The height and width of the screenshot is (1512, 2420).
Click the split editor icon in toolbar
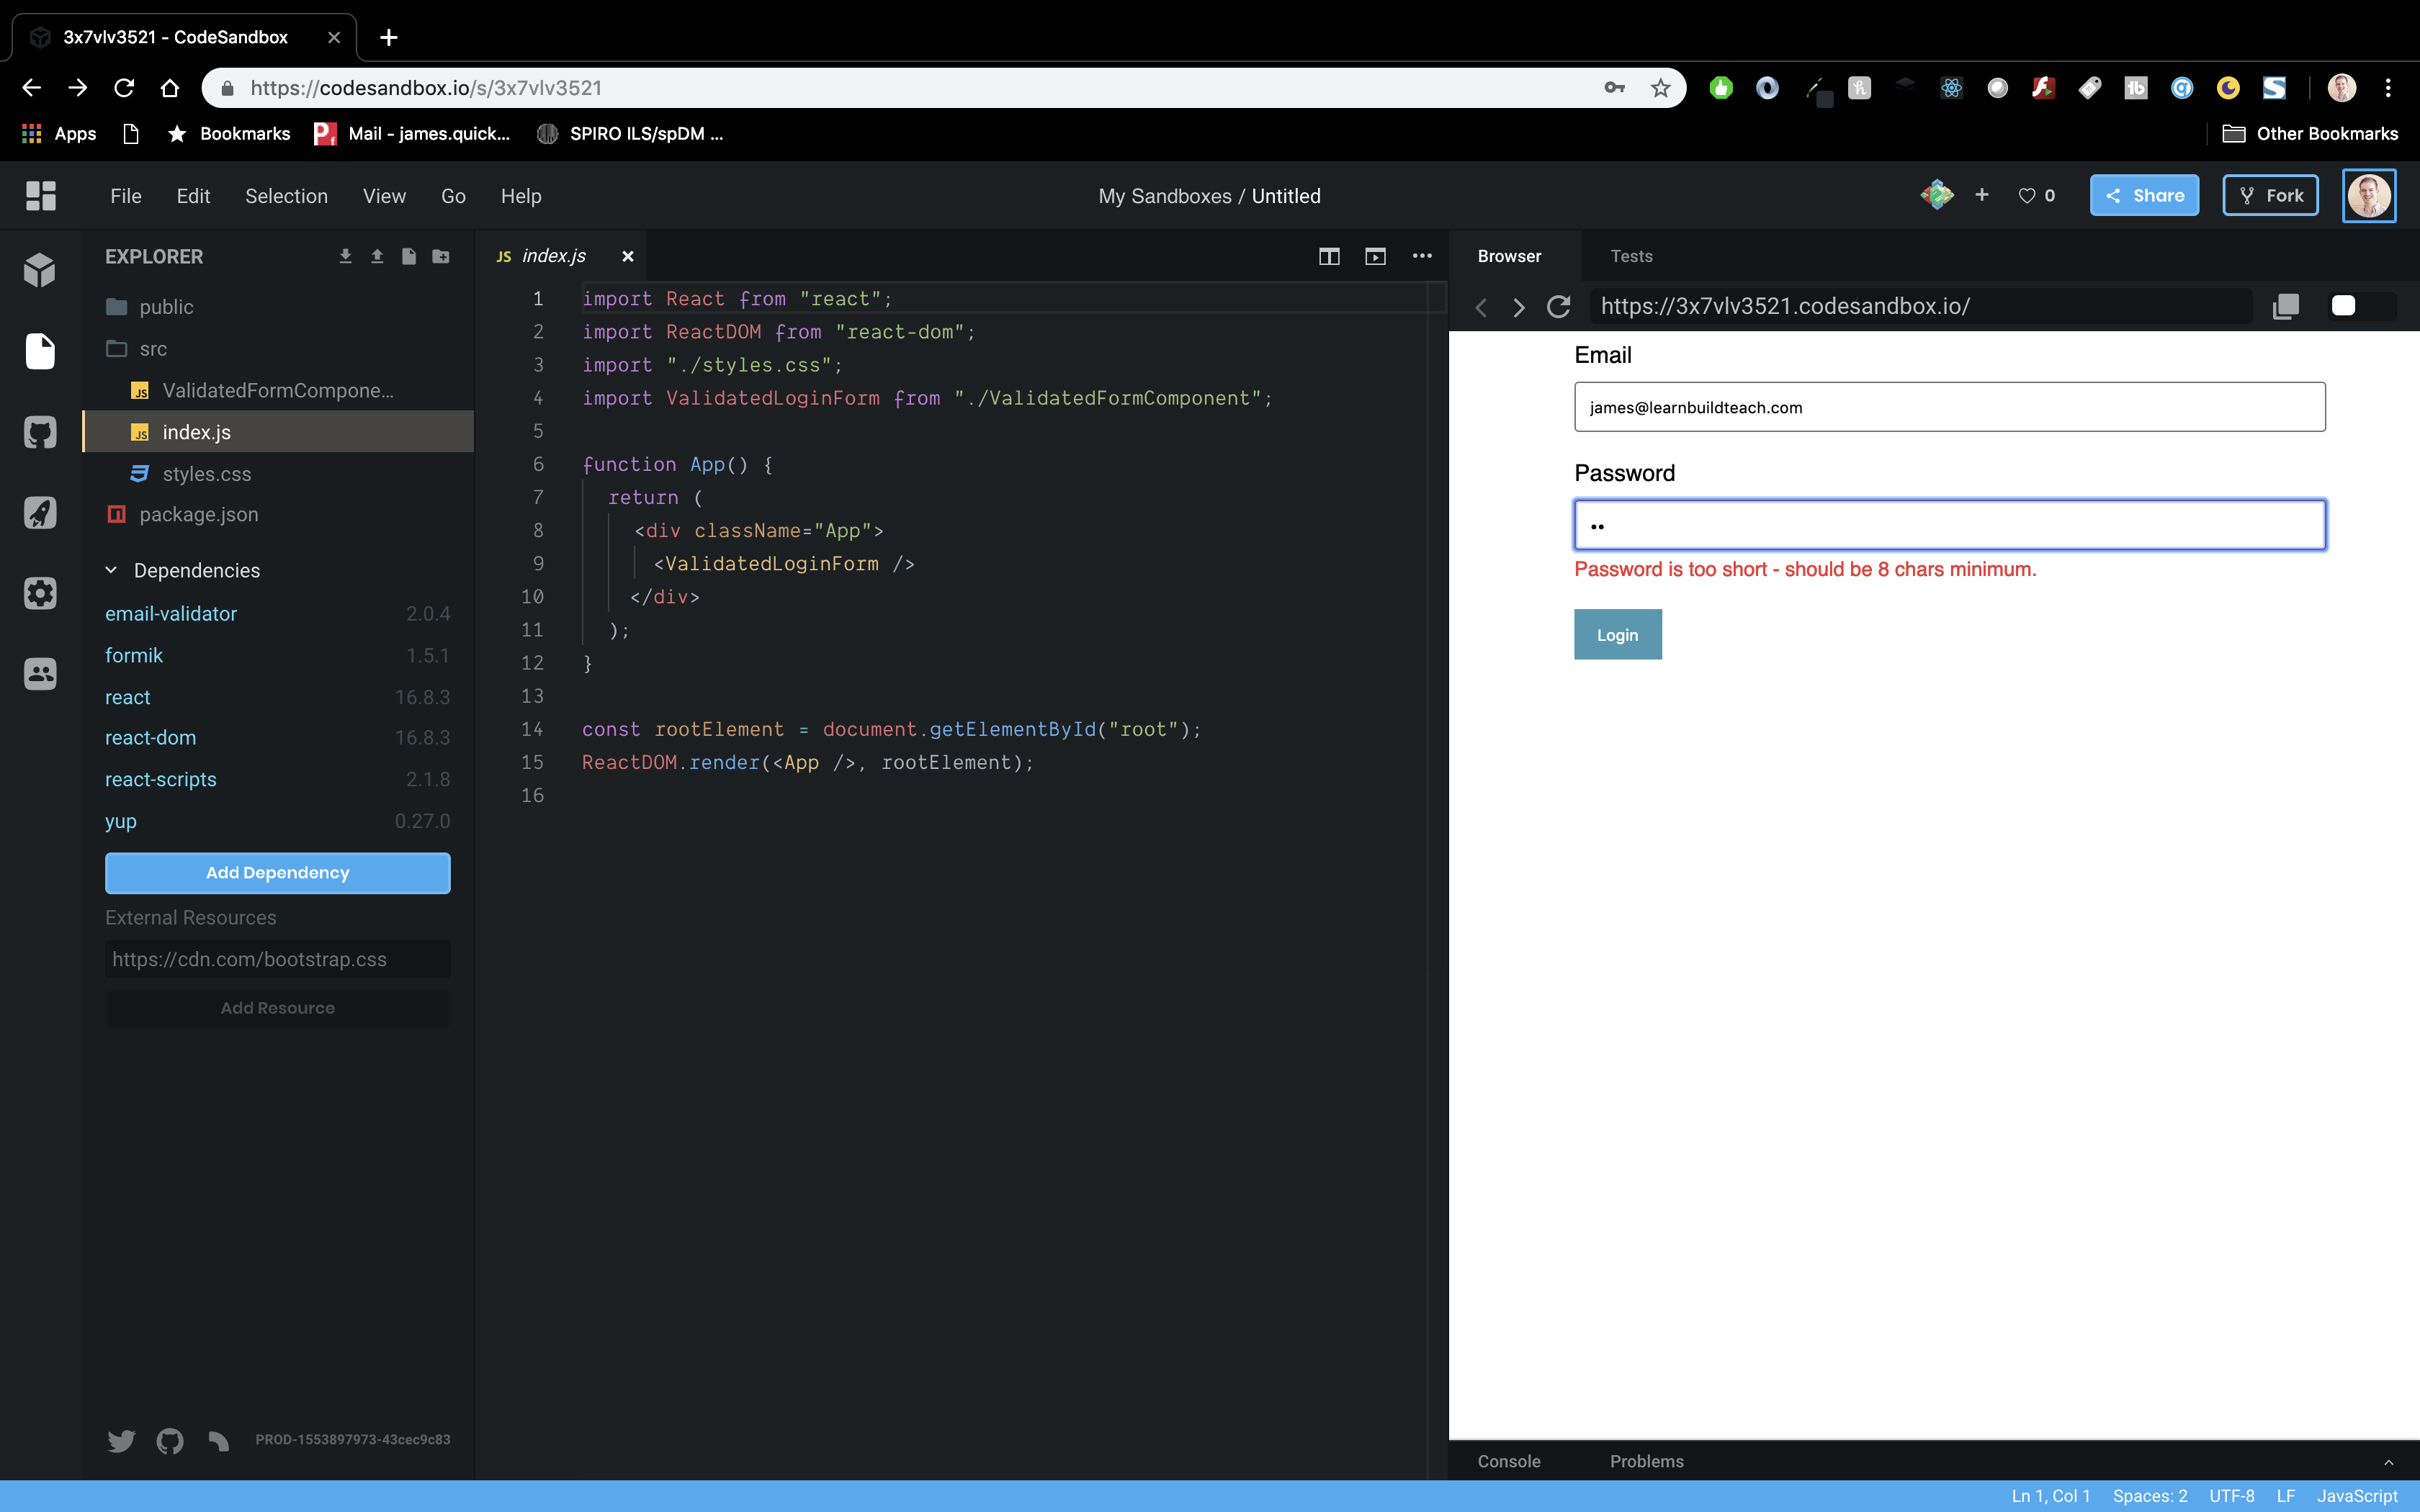point(1327,258)
